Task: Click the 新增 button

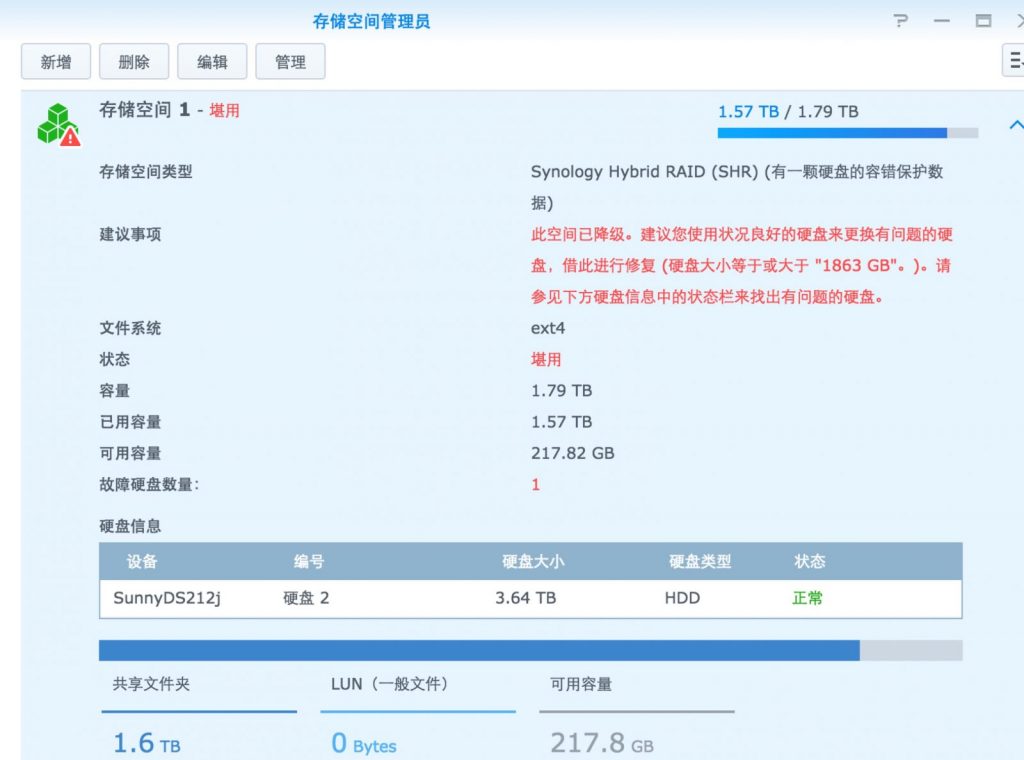Action: click(x=56, y=61)
